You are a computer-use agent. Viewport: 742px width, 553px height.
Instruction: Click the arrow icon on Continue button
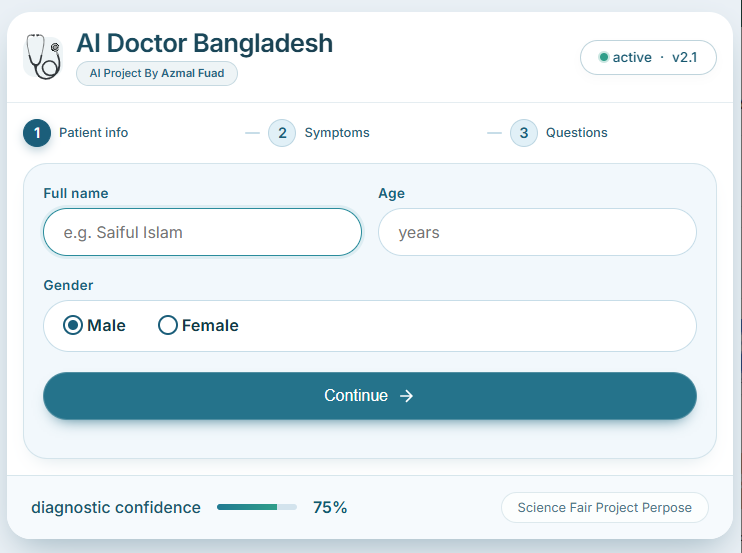click(406, 396)
